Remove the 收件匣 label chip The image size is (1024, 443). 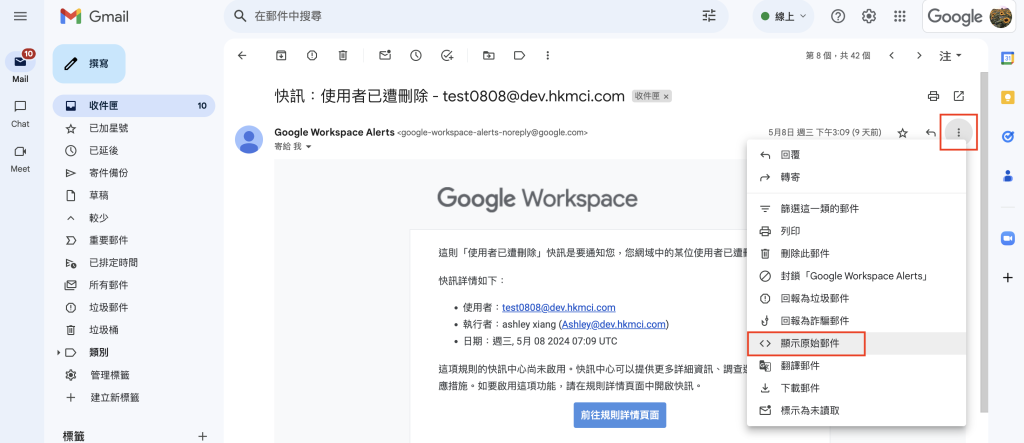pos(666,97)
